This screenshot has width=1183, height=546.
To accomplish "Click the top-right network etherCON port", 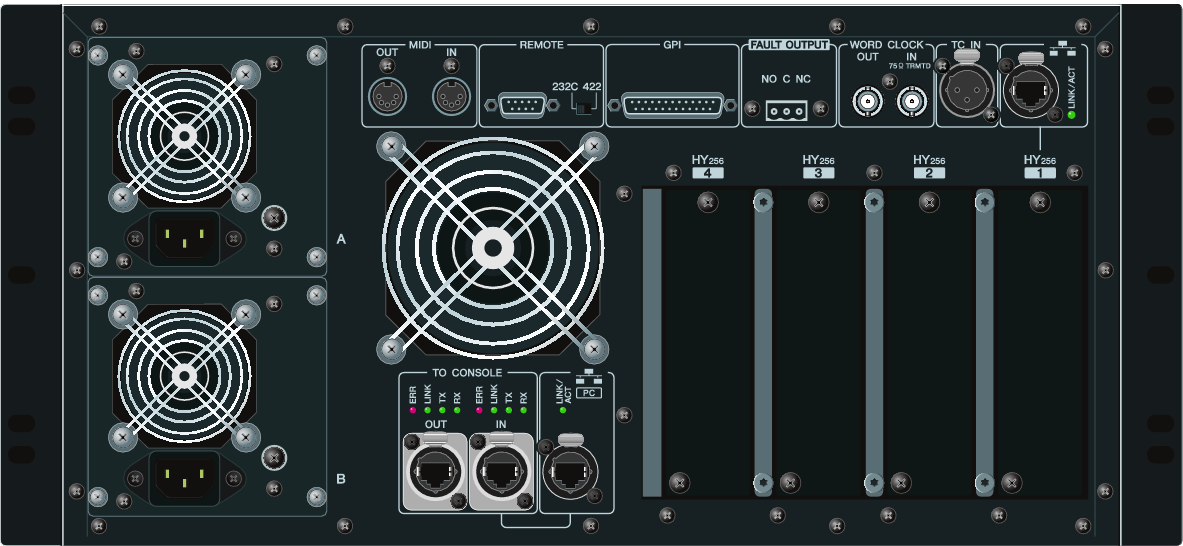I will [1029, 94].
